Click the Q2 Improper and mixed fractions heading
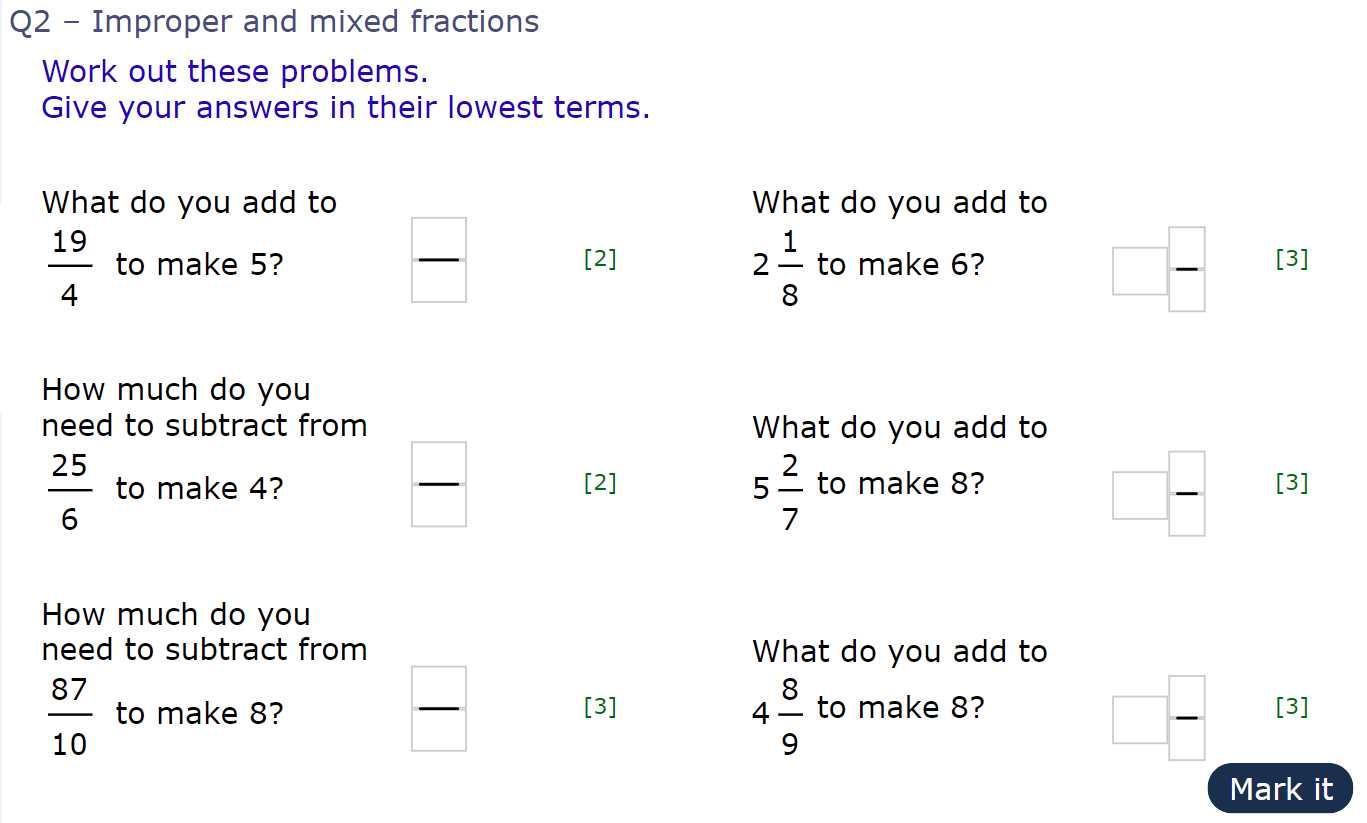Image resolution: width=1367 pixels, height=823 pixels. click(x=274, y=22)
